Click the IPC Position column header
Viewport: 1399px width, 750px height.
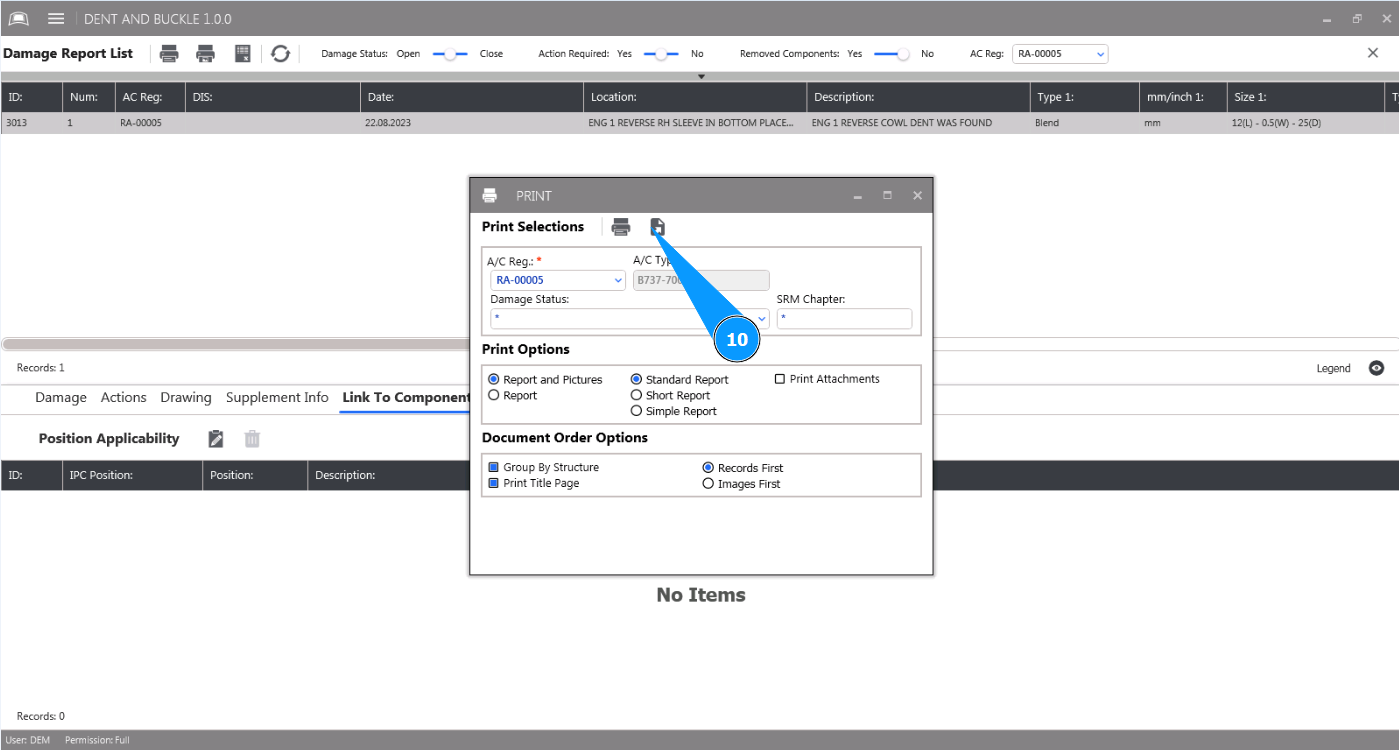132,475
